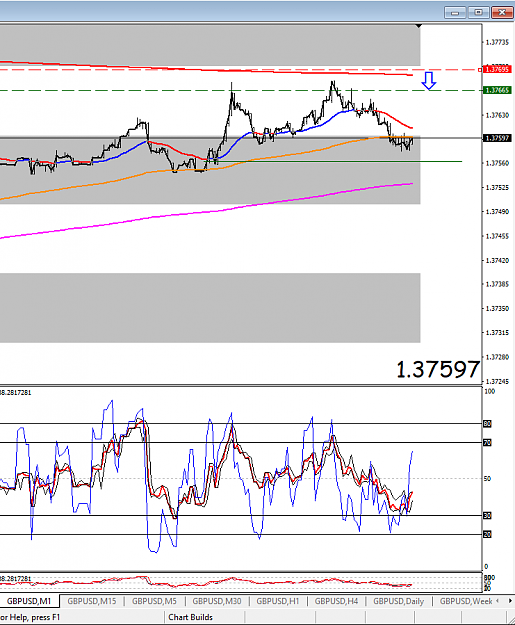This screenshot has width=515, height=625.
Task: Click the oscillator level 30 label
Action: coord(487,515)
